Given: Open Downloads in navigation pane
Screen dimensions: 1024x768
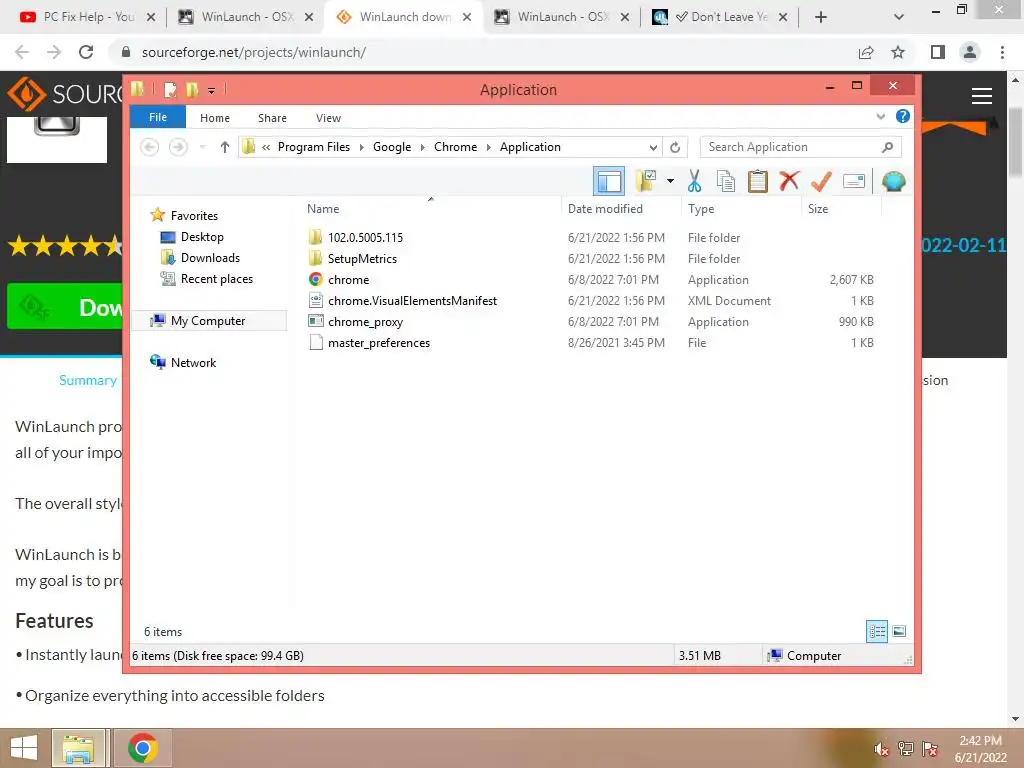Looking at the screenshot, I should [x=210, y=258].
